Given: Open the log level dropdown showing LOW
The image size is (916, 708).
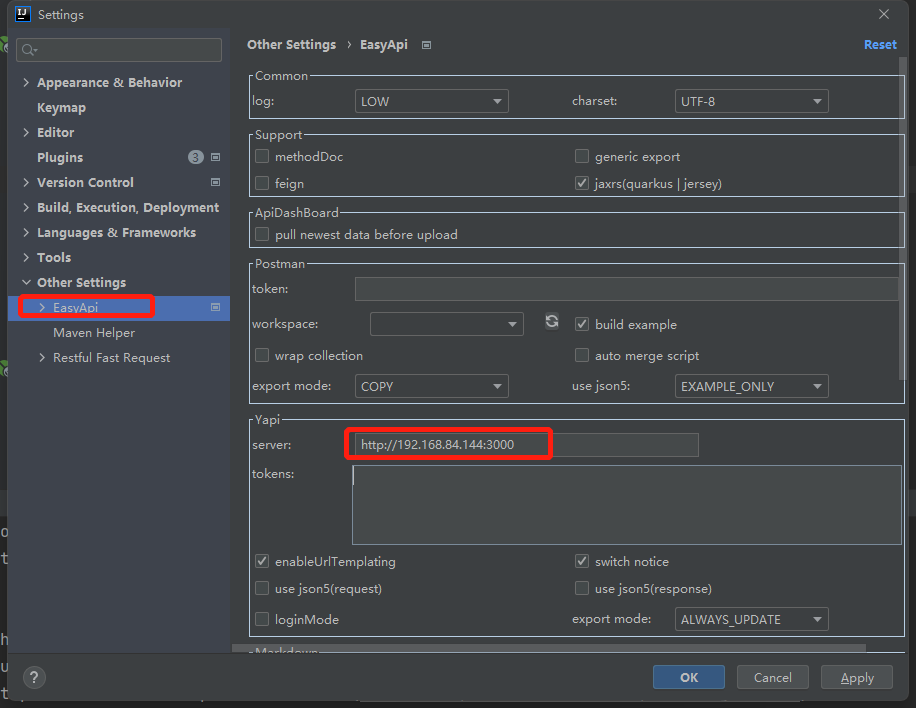Looking at the screenshot, I should tap(432, 101).
